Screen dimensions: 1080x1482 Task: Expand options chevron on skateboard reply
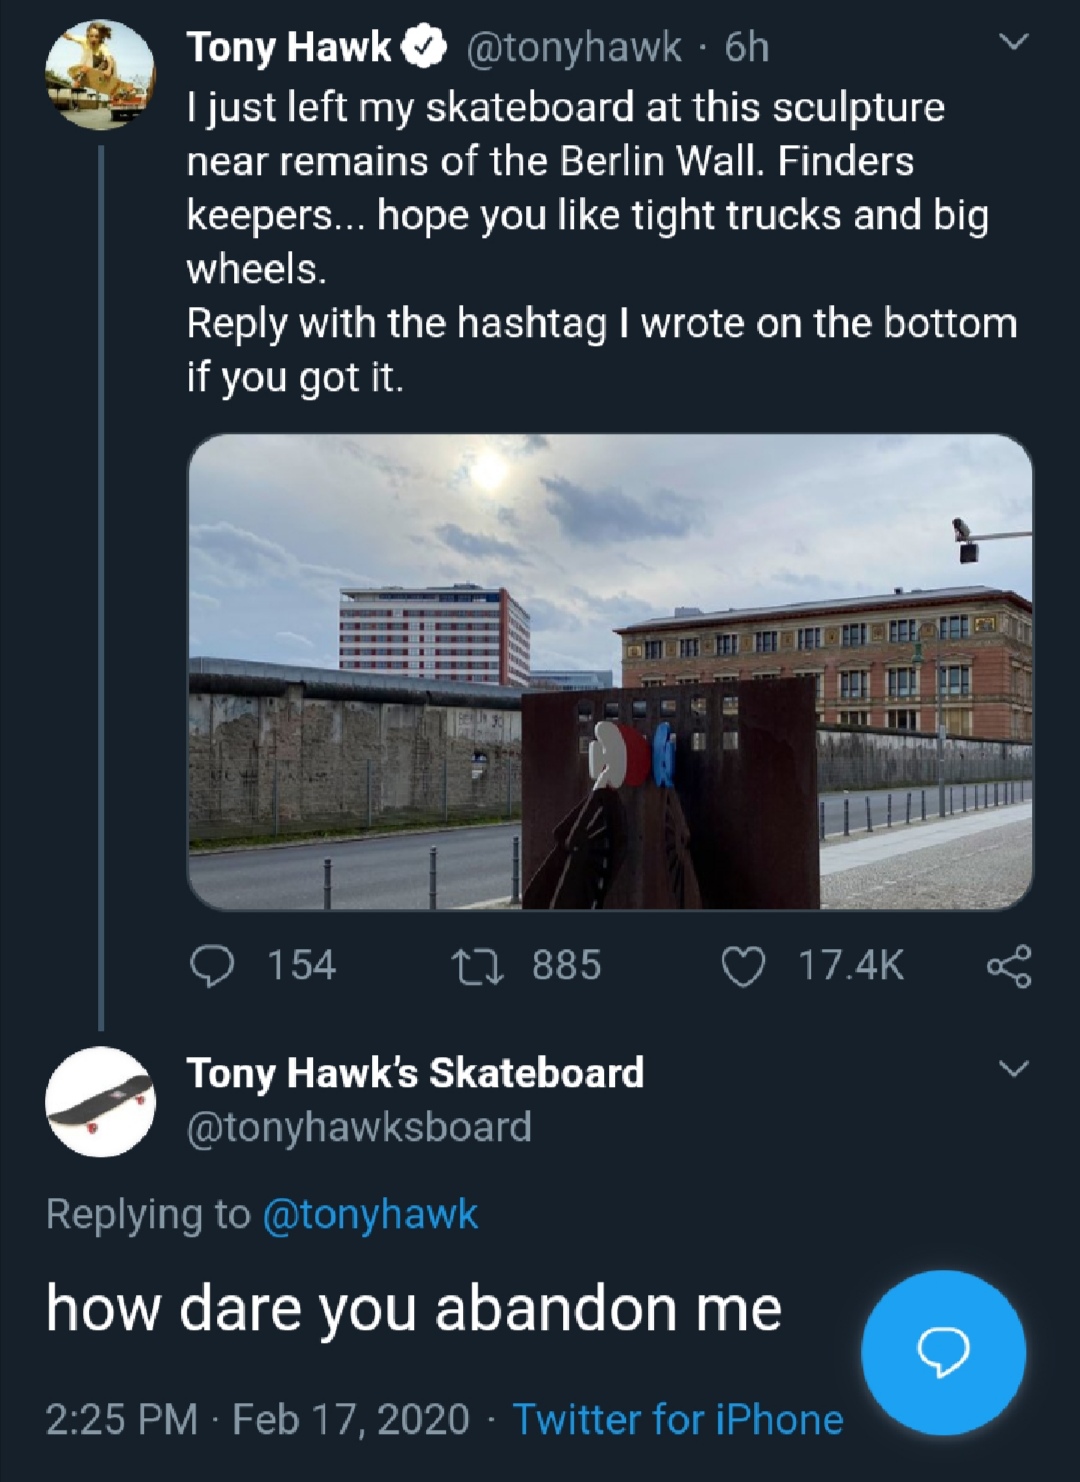tap(1014, 1070)
